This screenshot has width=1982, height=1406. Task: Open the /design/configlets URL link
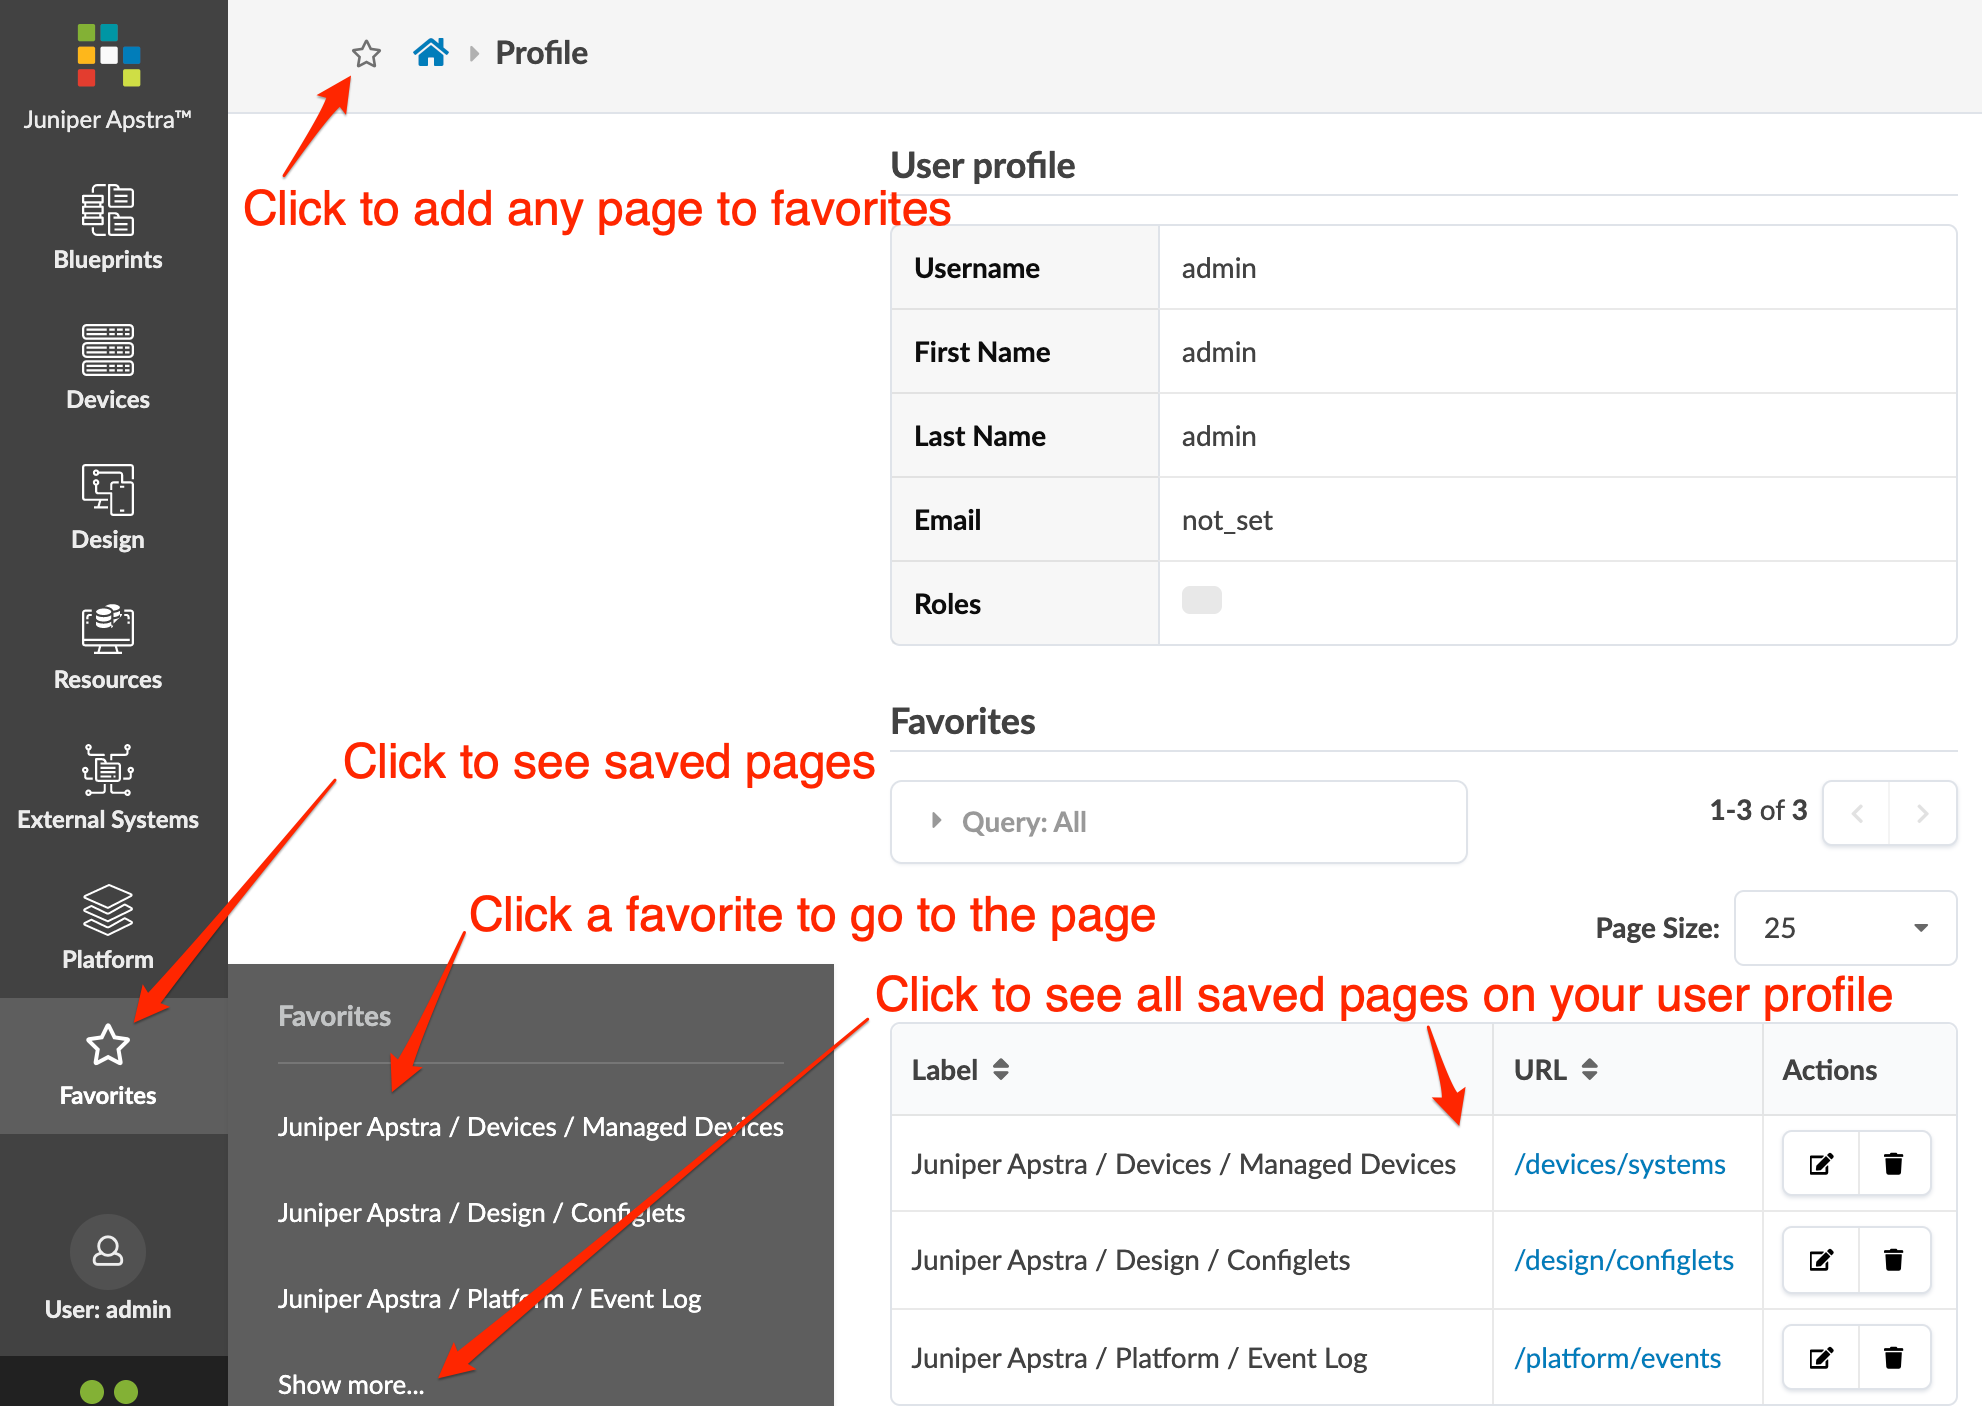click(x=1623, y=1260)
